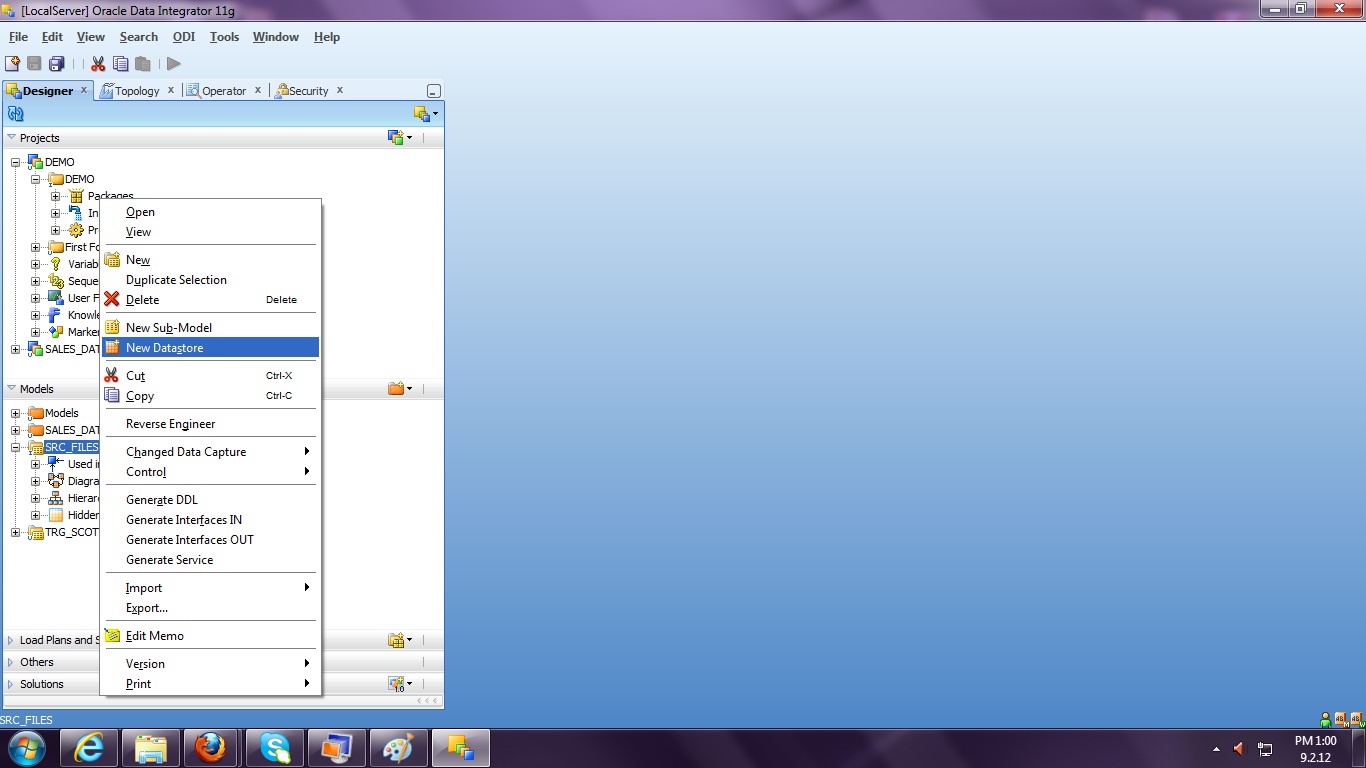Collapse the SRC_FILES model node
Image resolution: width=1366 pixels, height=768 pixels.
pos(15,447)
